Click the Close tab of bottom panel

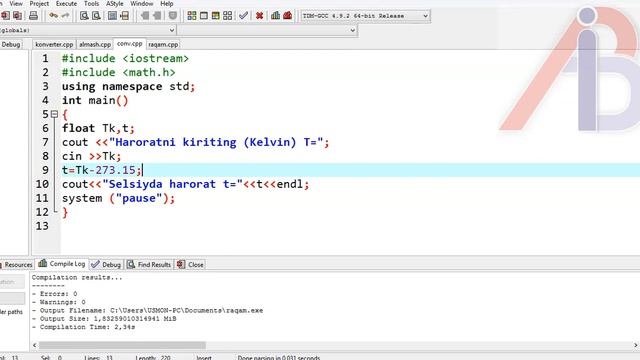coord(190,264)
